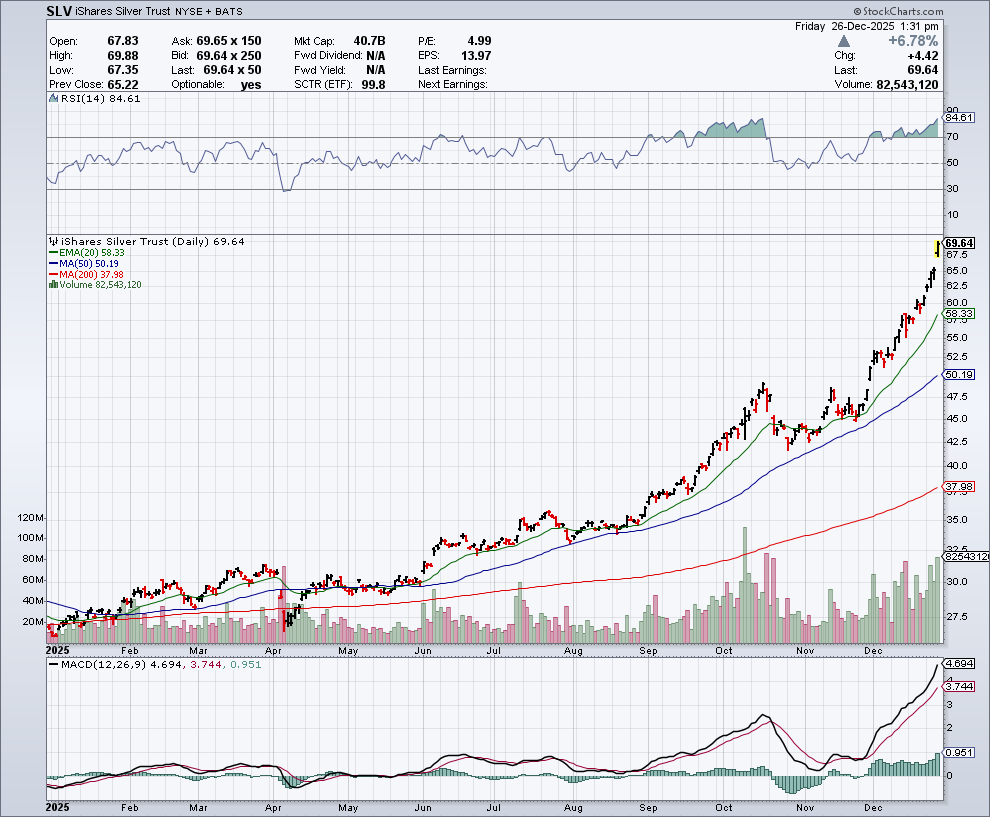Click the histogram 0.951 value tag on the right axis

coord(959,753)
